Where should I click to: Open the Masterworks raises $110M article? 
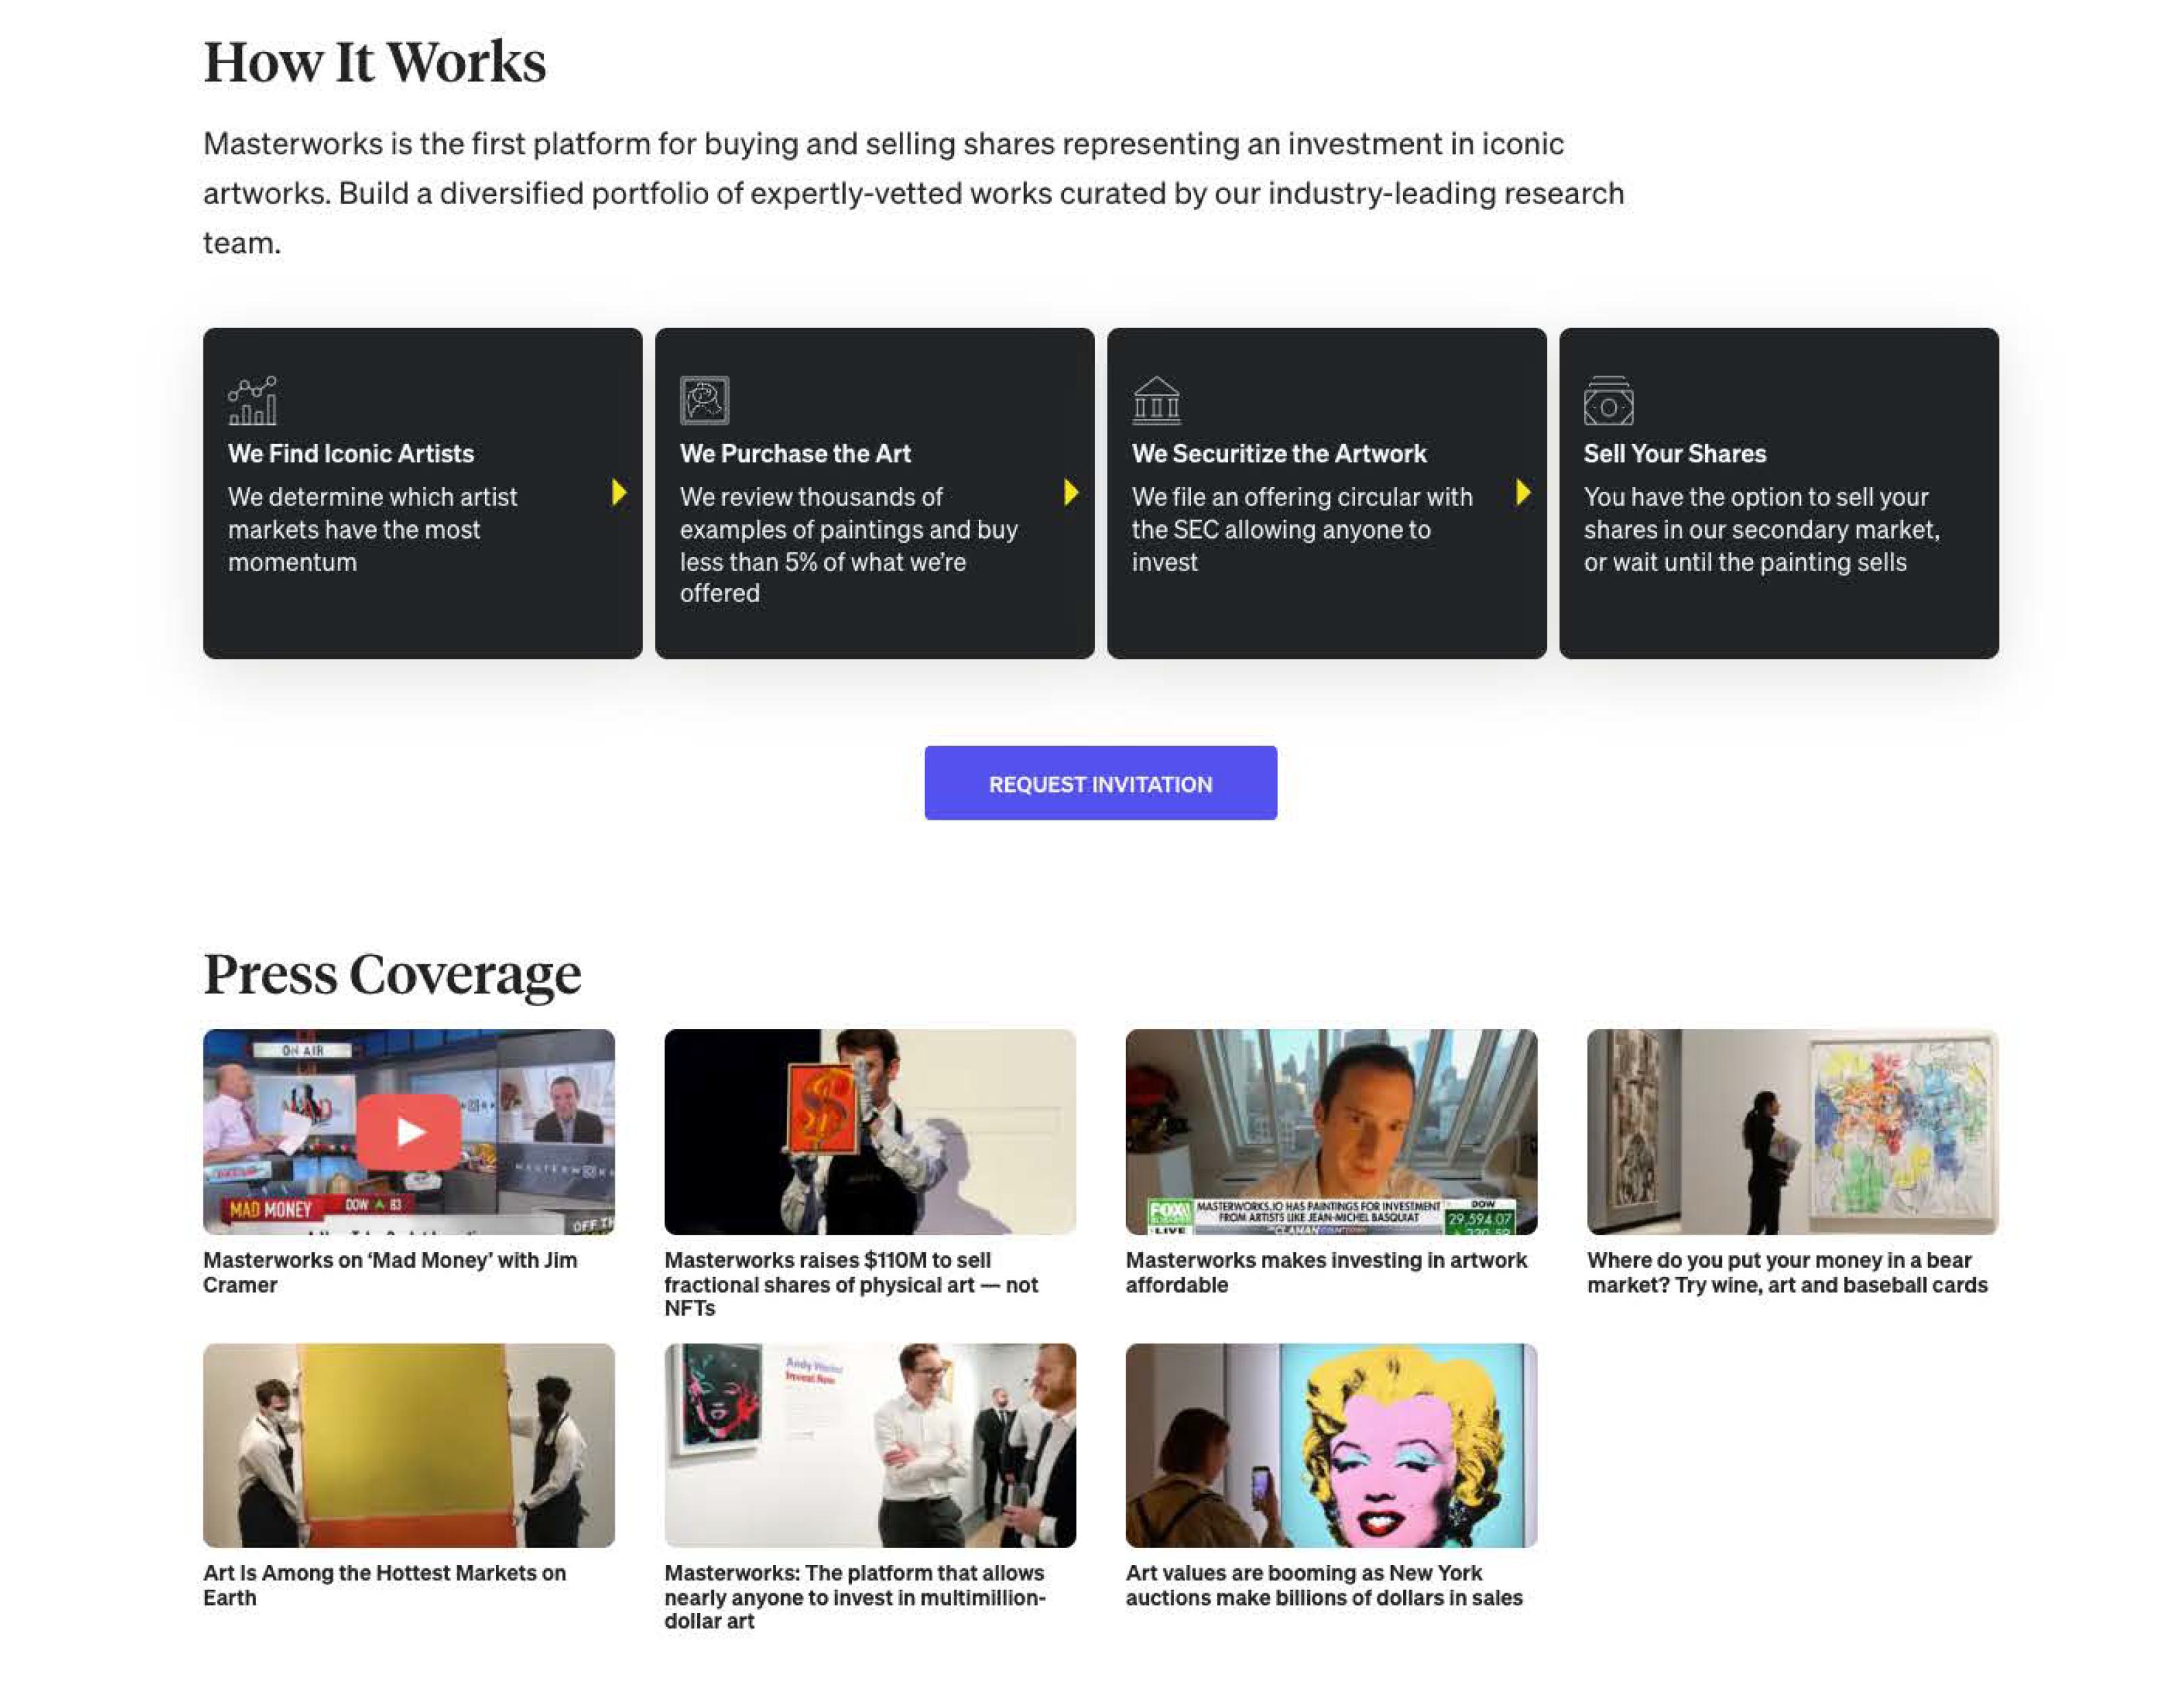(x=851, y=1284)
